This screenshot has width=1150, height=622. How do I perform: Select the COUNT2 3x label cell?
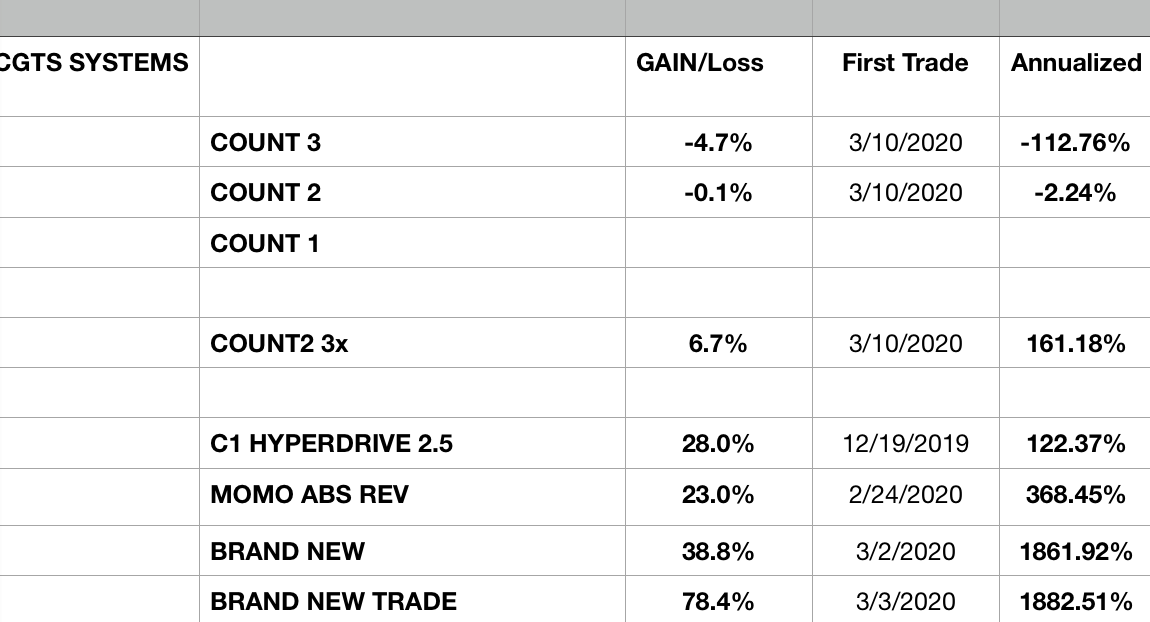click(280, 344)
